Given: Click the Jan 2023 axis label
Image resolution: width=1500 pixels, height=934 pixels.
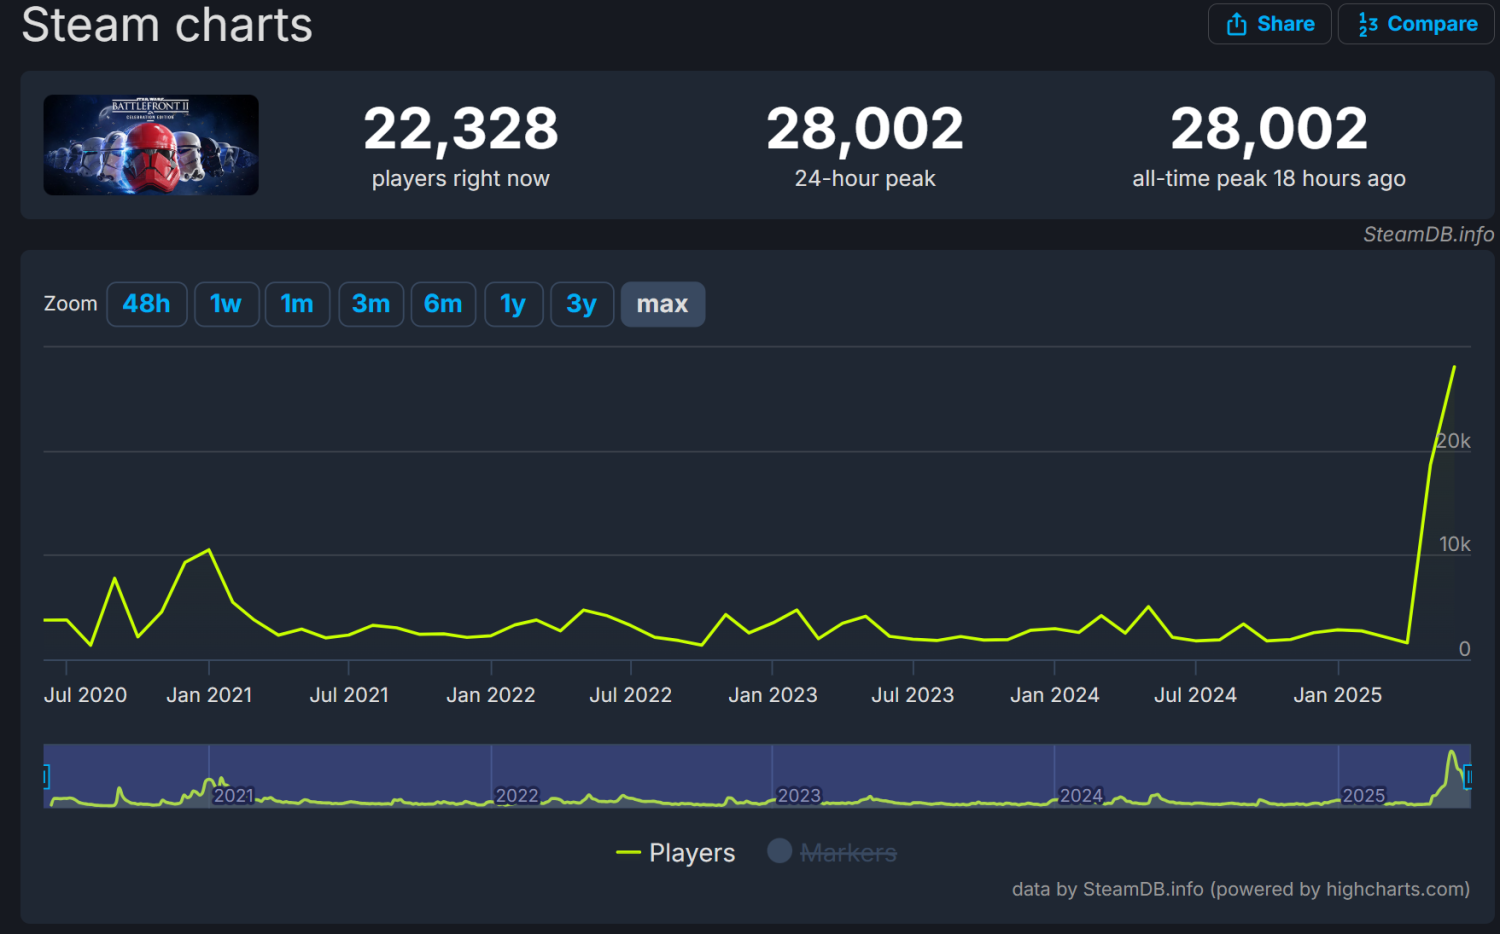Looking at the screenshot, I should click(x=773, y=695).
